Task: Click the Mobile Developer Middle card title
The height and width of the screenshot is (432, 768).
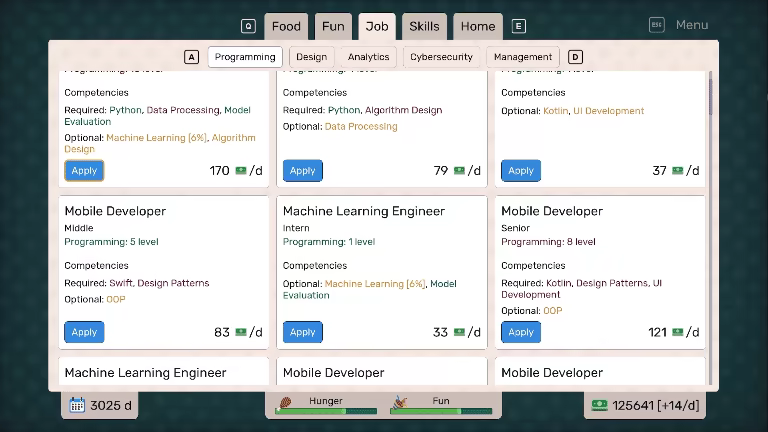Action: [115, 211]
